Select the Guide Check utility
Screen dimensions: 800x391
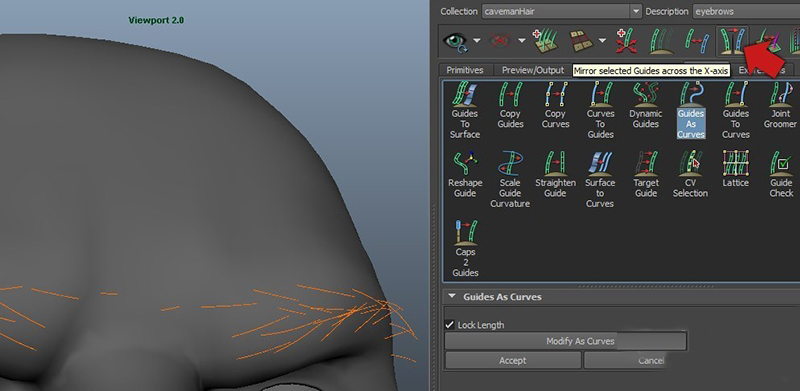(x=781, y=174)
